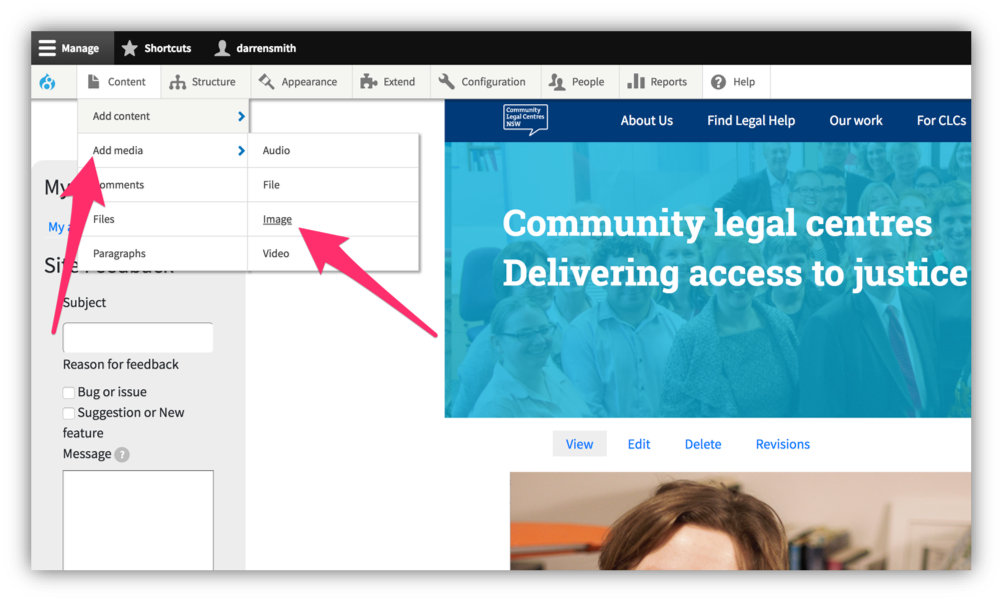Open the For CLCs link

pos(941,120)
